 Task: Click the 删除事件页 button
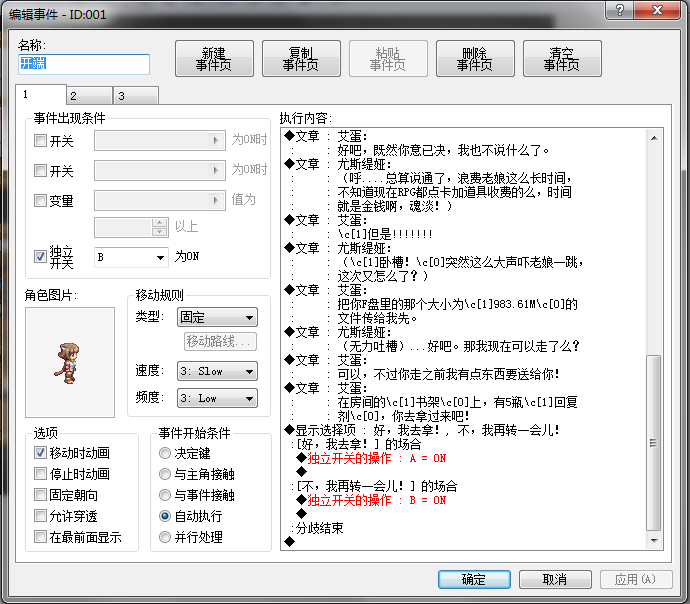pos(475,59)
